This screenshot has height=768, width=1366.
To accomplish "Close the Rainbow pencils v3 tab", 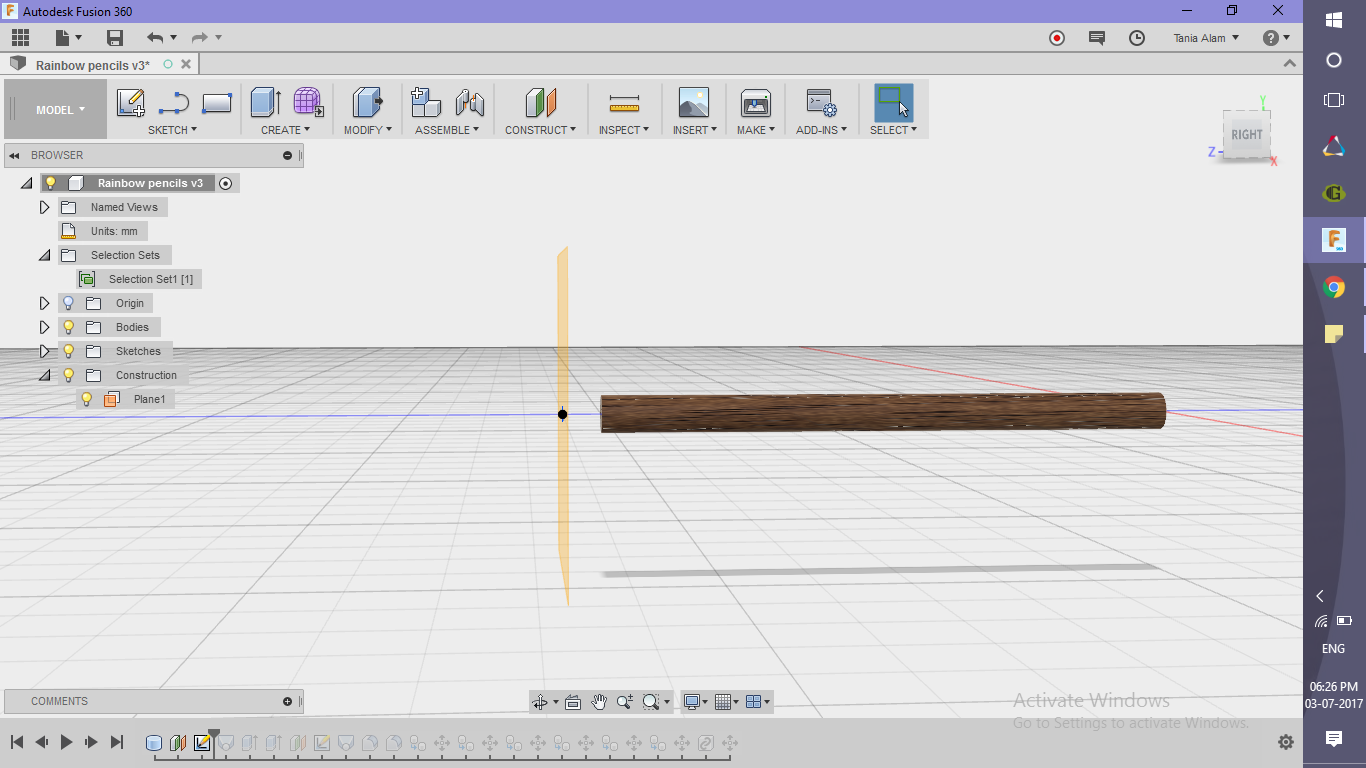I will (186, 64).
